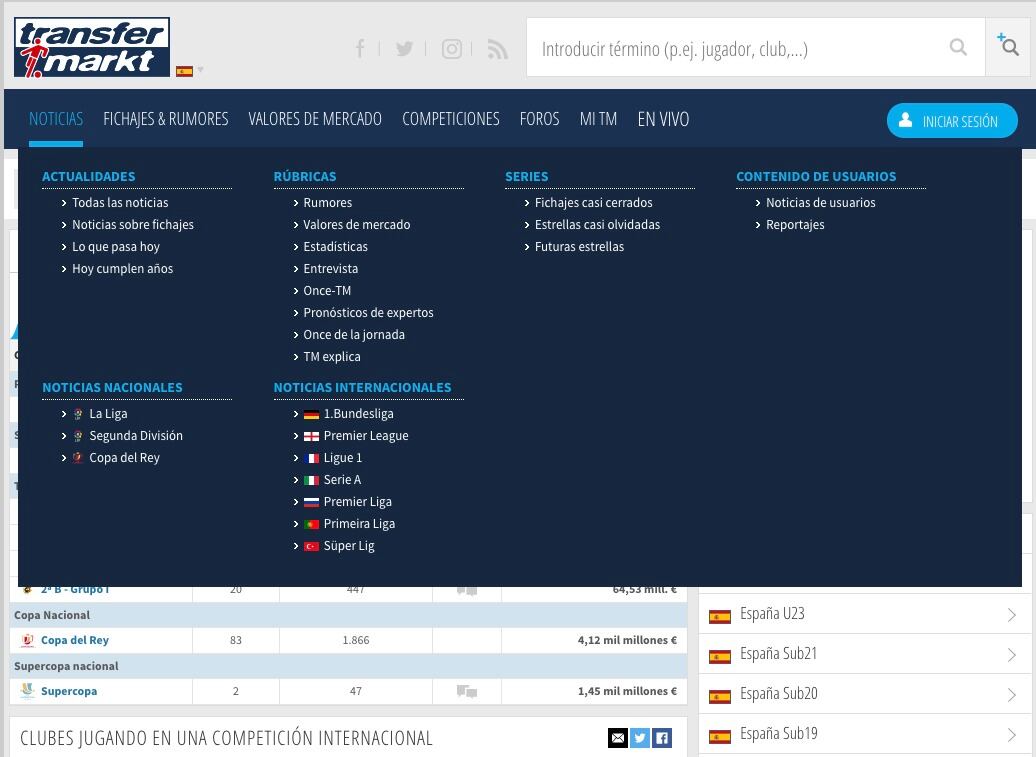Image resolution: width=1036 pixels, height=757 pixels.
Task: Share on Facebook icon near clubes heading
Action: (662, 738)
